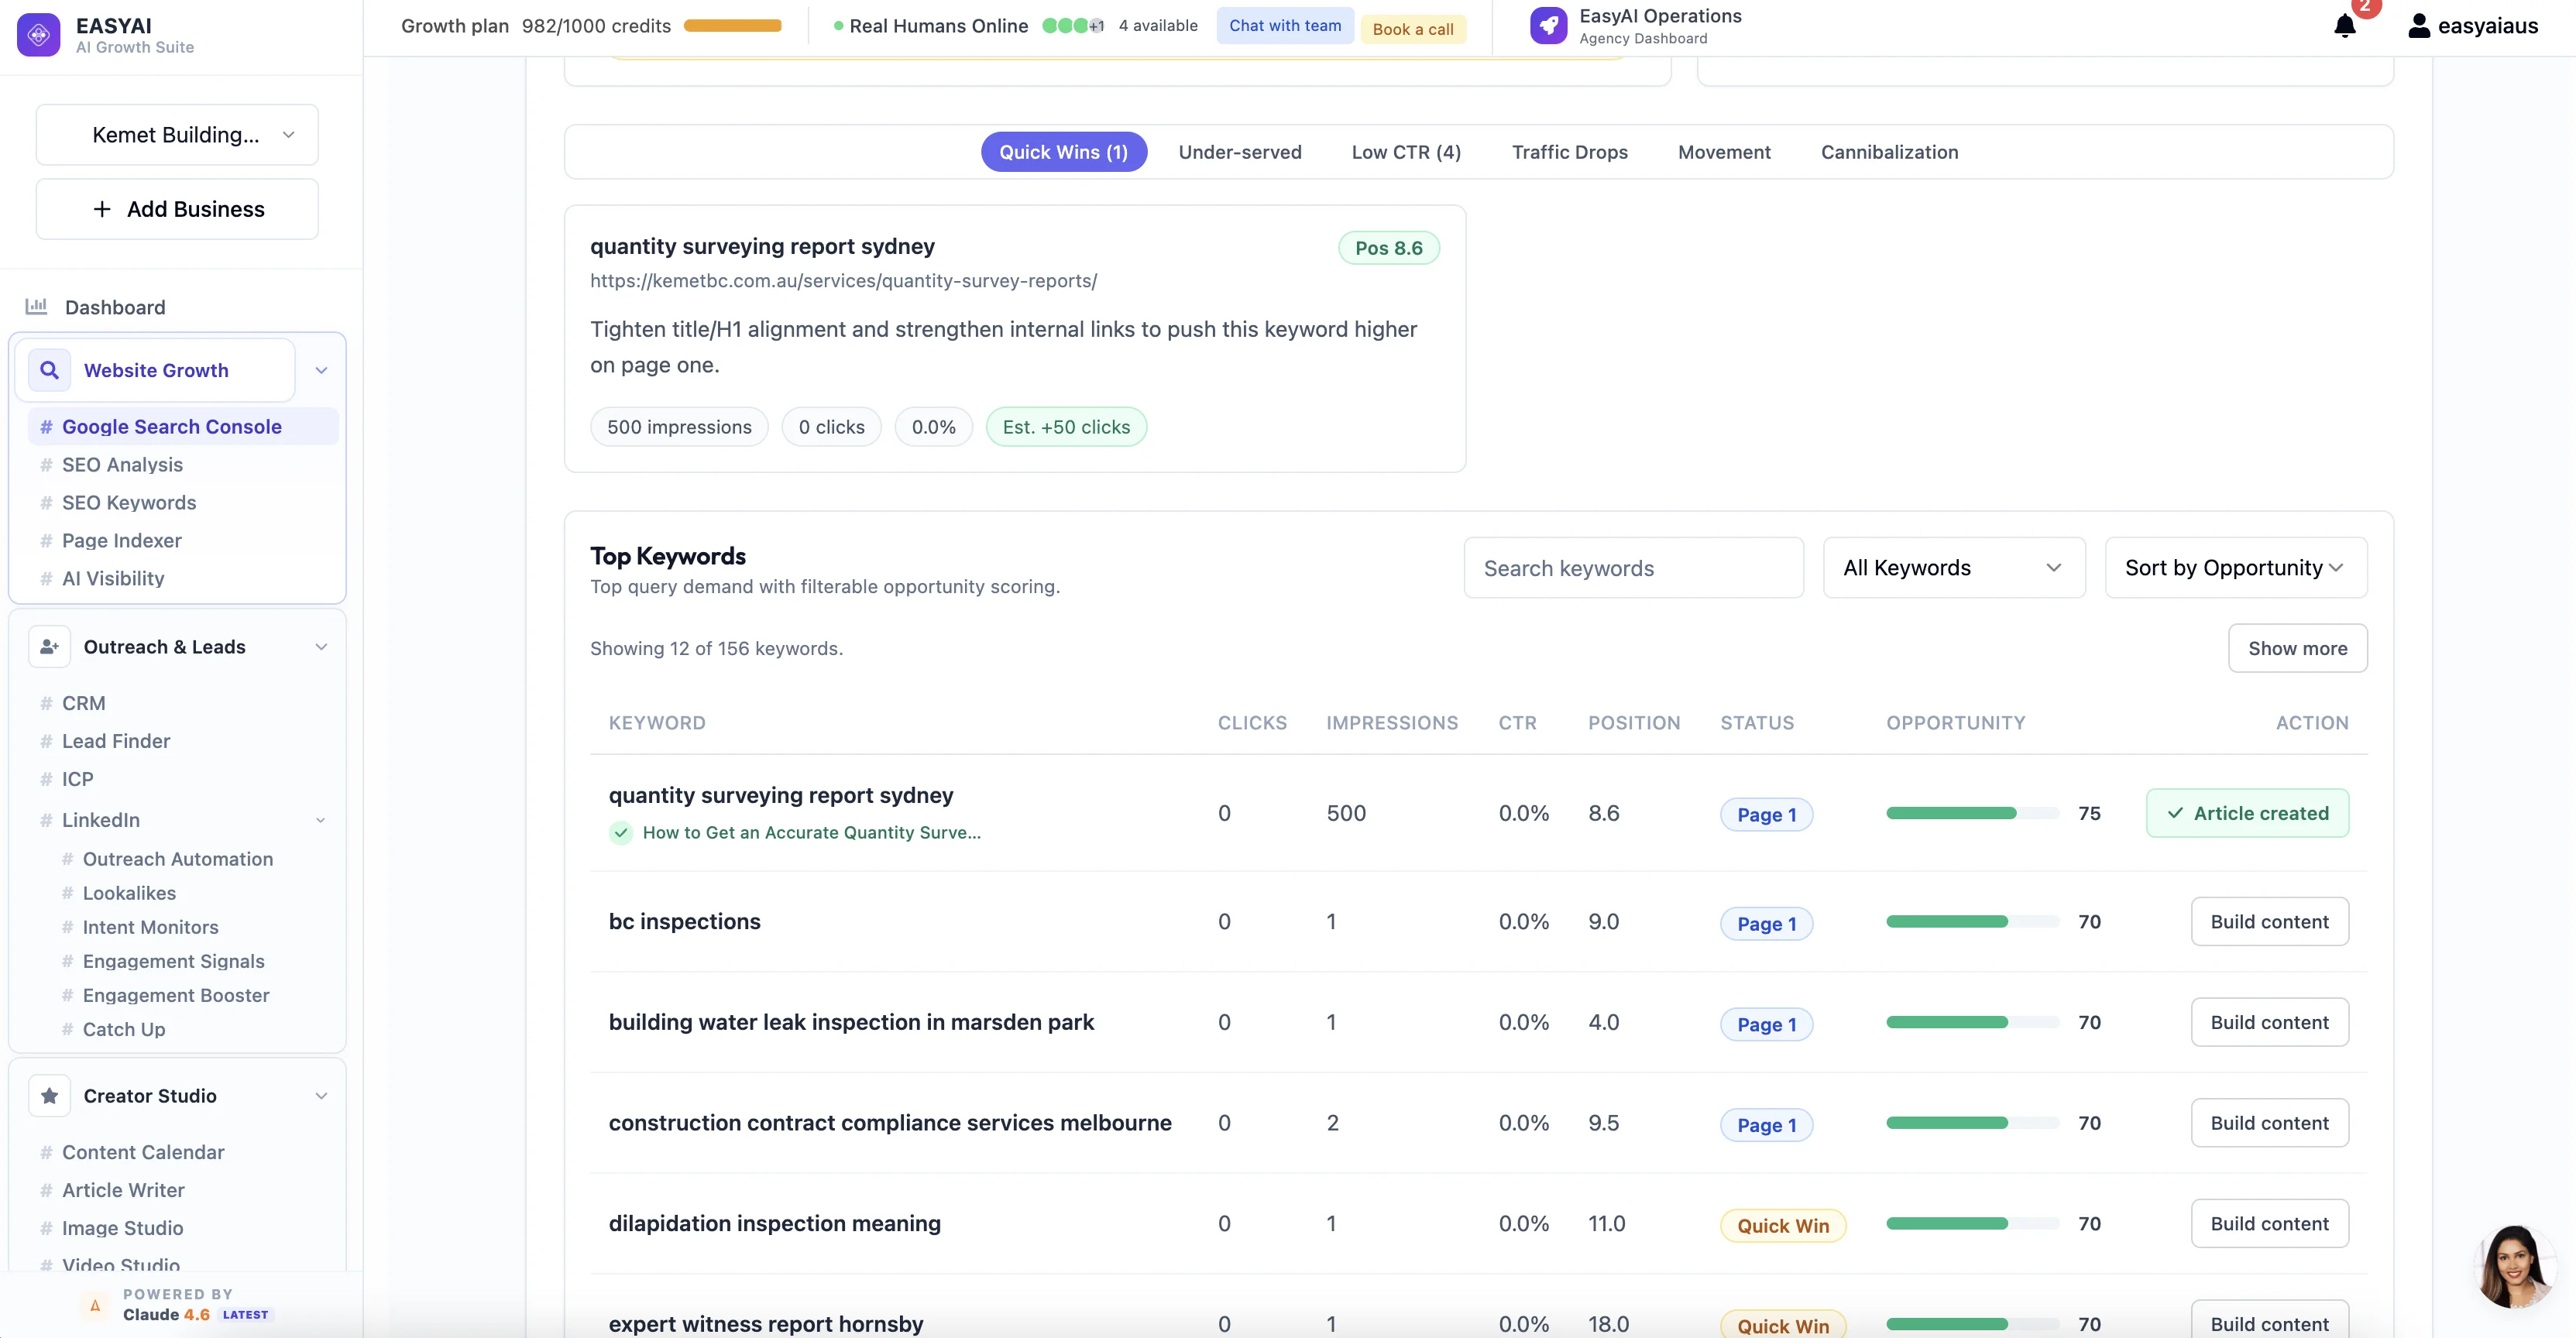Viewport: 2576px width, 1338px height.
Task: Click the Book a call button
Action: [1412, 29]
